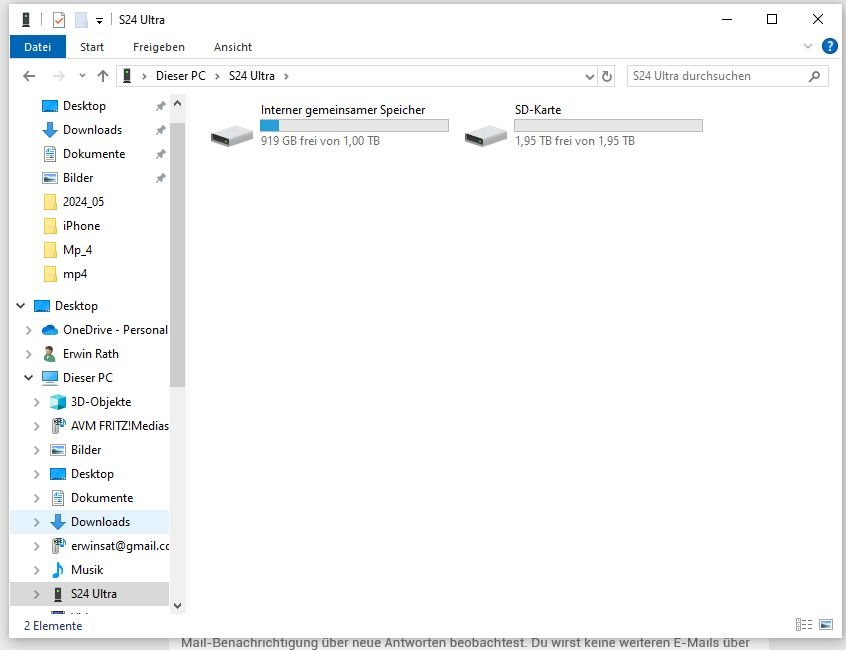
Task: Open the 2024_05 folder
Action: 83,202
